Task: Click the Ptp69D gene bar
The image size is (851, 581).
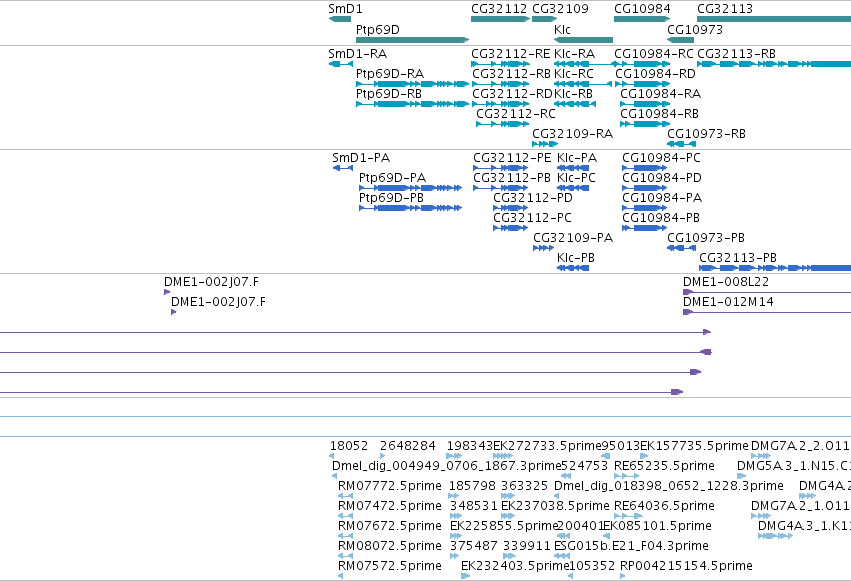Action: tap(412, 40)
